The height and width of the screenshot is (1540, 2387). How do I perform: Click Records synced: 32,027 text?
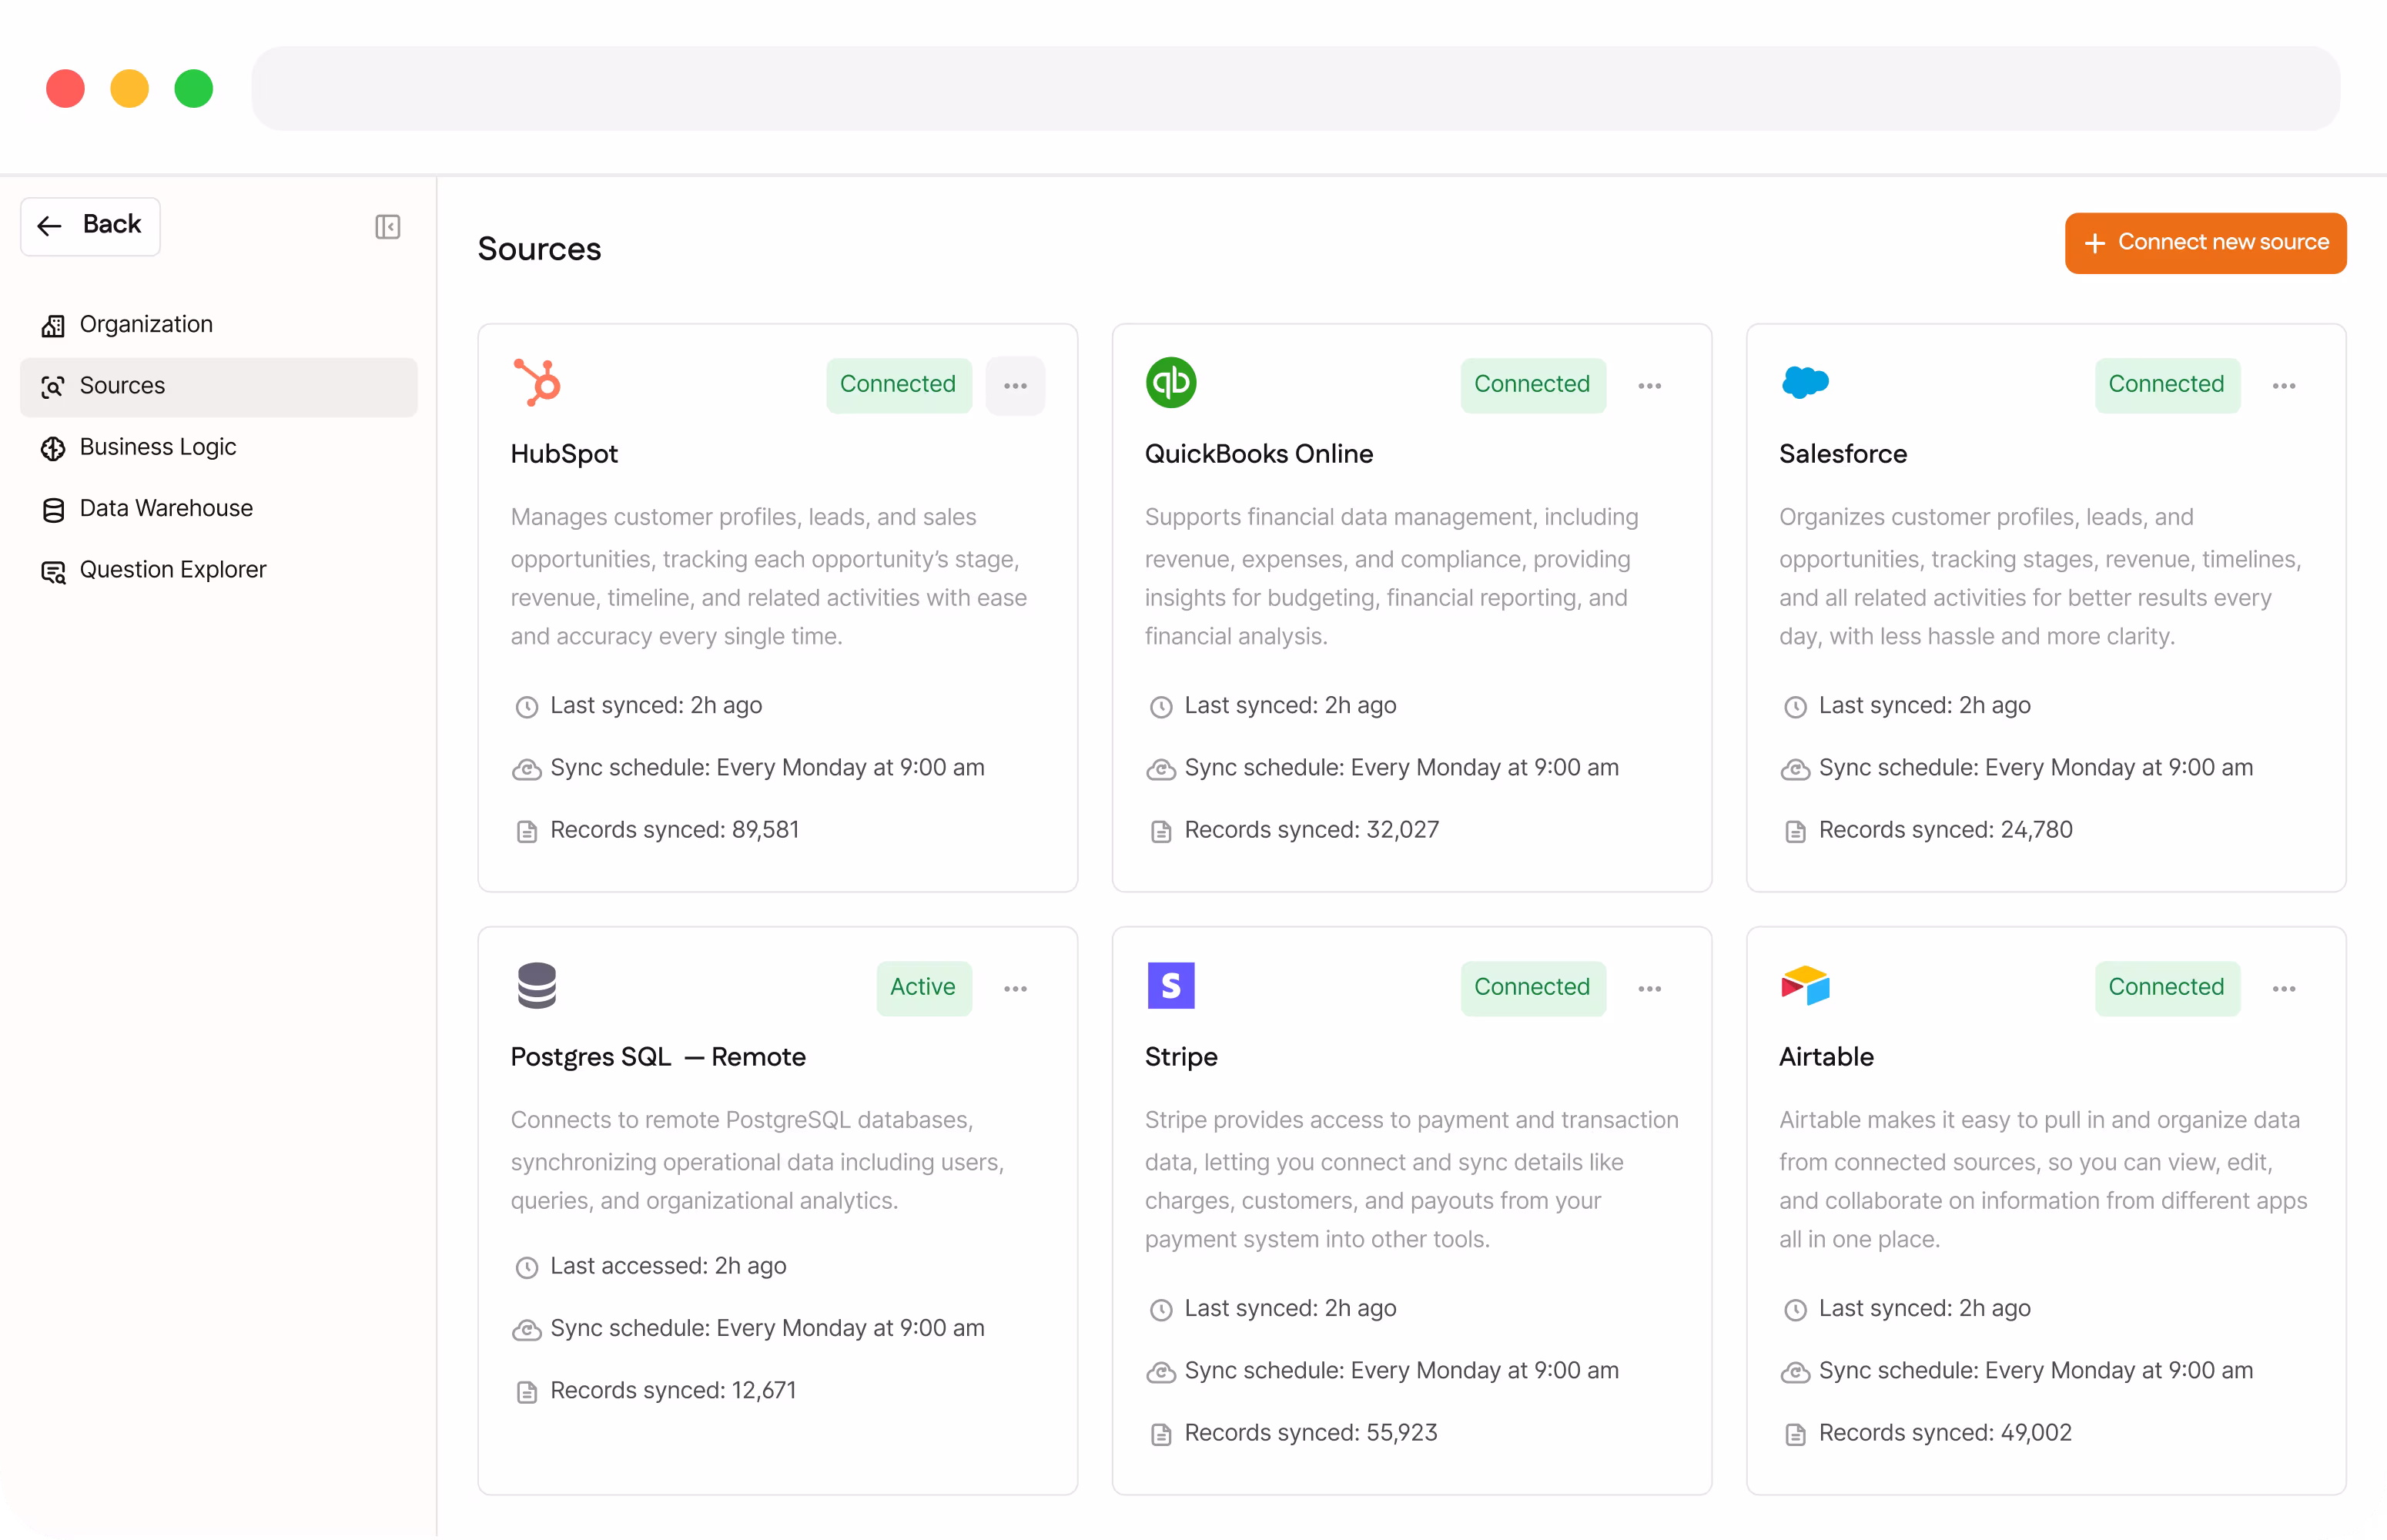(1311, 830)
